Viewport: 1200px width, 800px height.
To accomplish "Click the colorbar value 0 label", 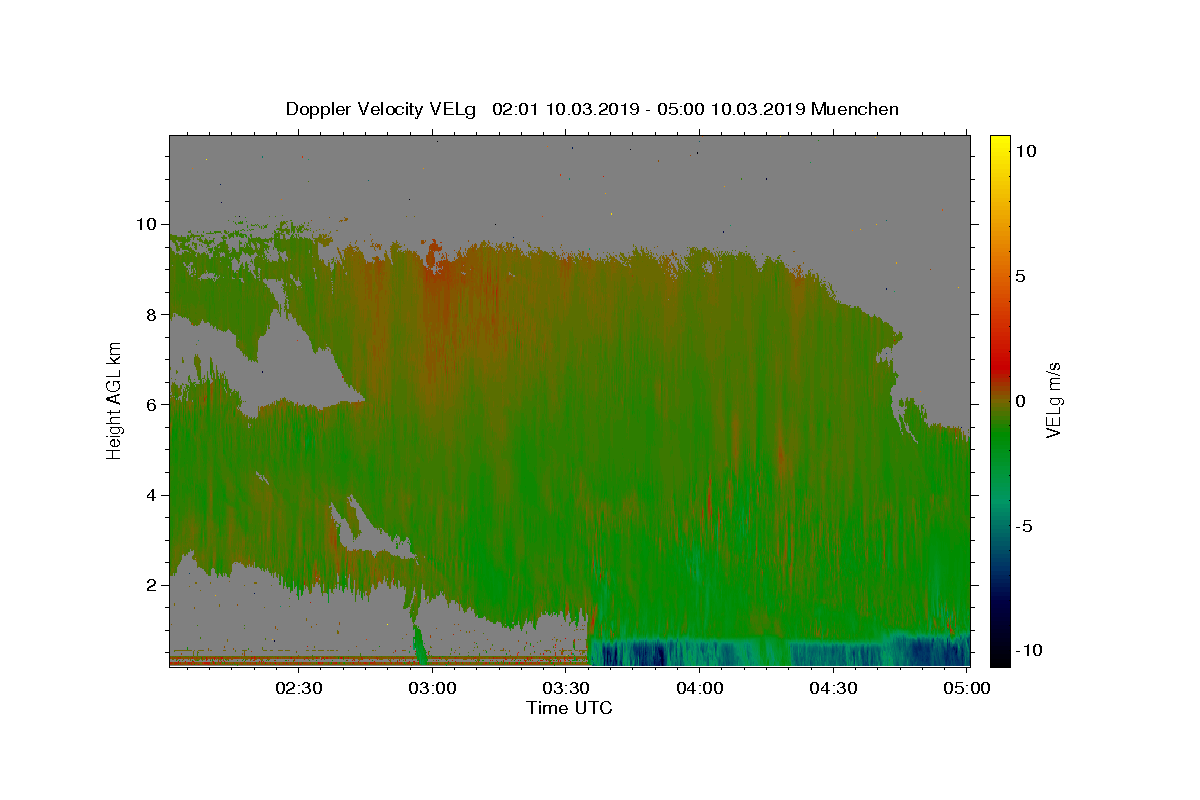I will (1021, 401).
